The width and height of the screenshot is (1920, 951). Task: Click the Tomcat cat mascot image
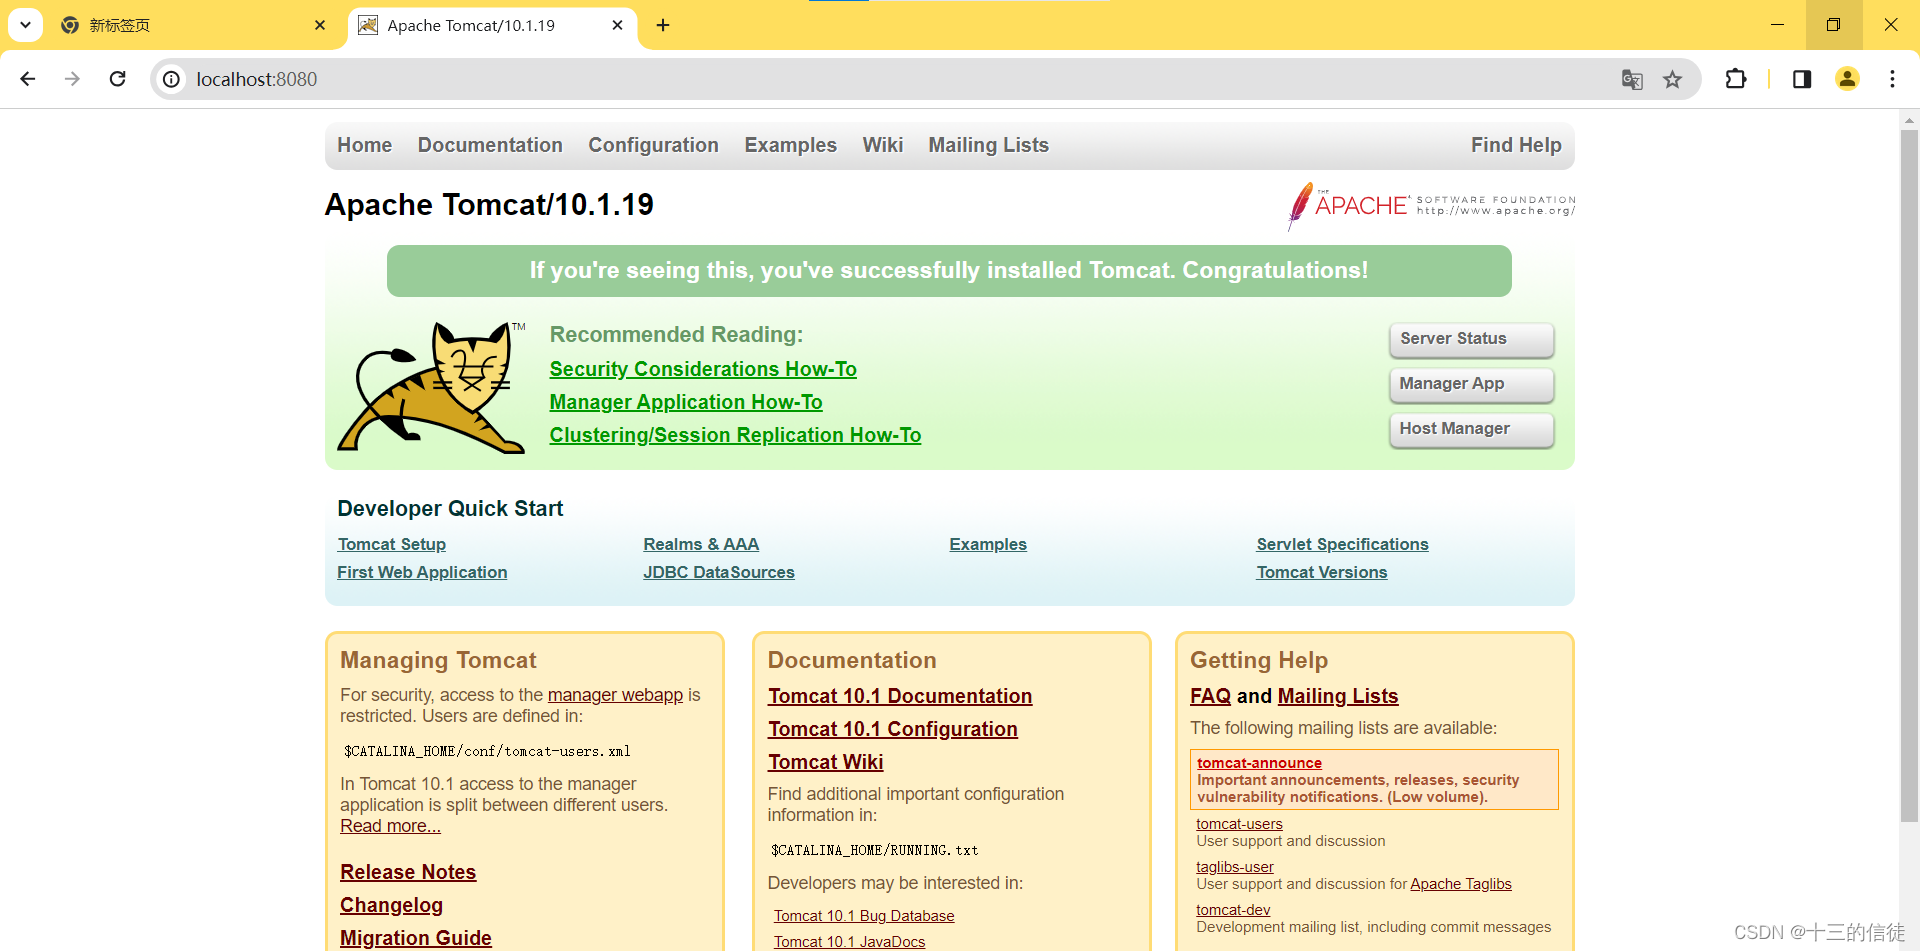click(x=432, y=387)
